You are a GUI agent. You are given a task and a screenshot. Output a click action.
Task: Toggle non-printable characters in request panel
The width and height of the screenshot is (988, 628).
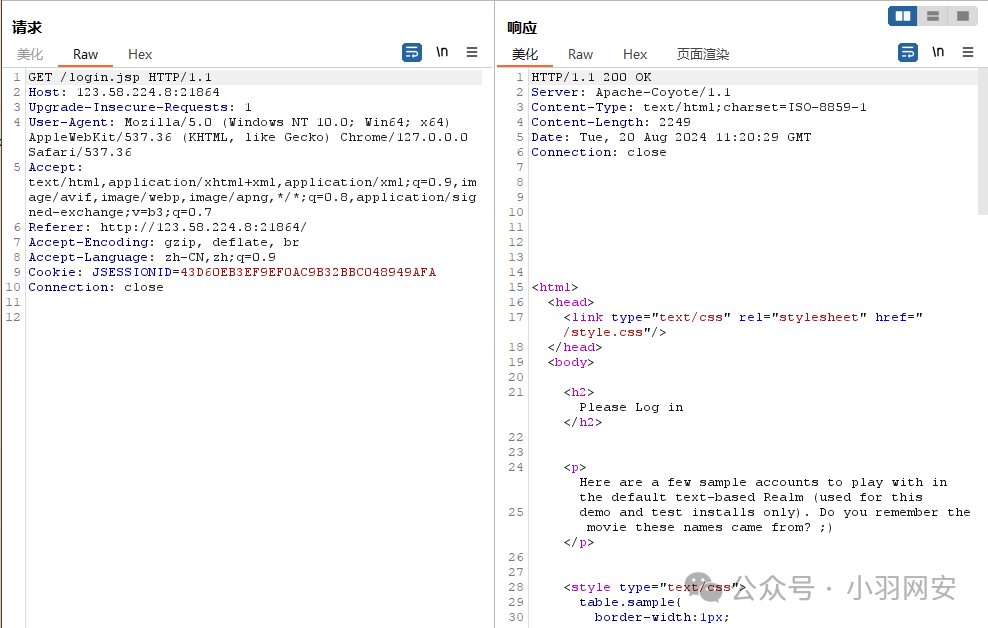click(x=442, y=52)
